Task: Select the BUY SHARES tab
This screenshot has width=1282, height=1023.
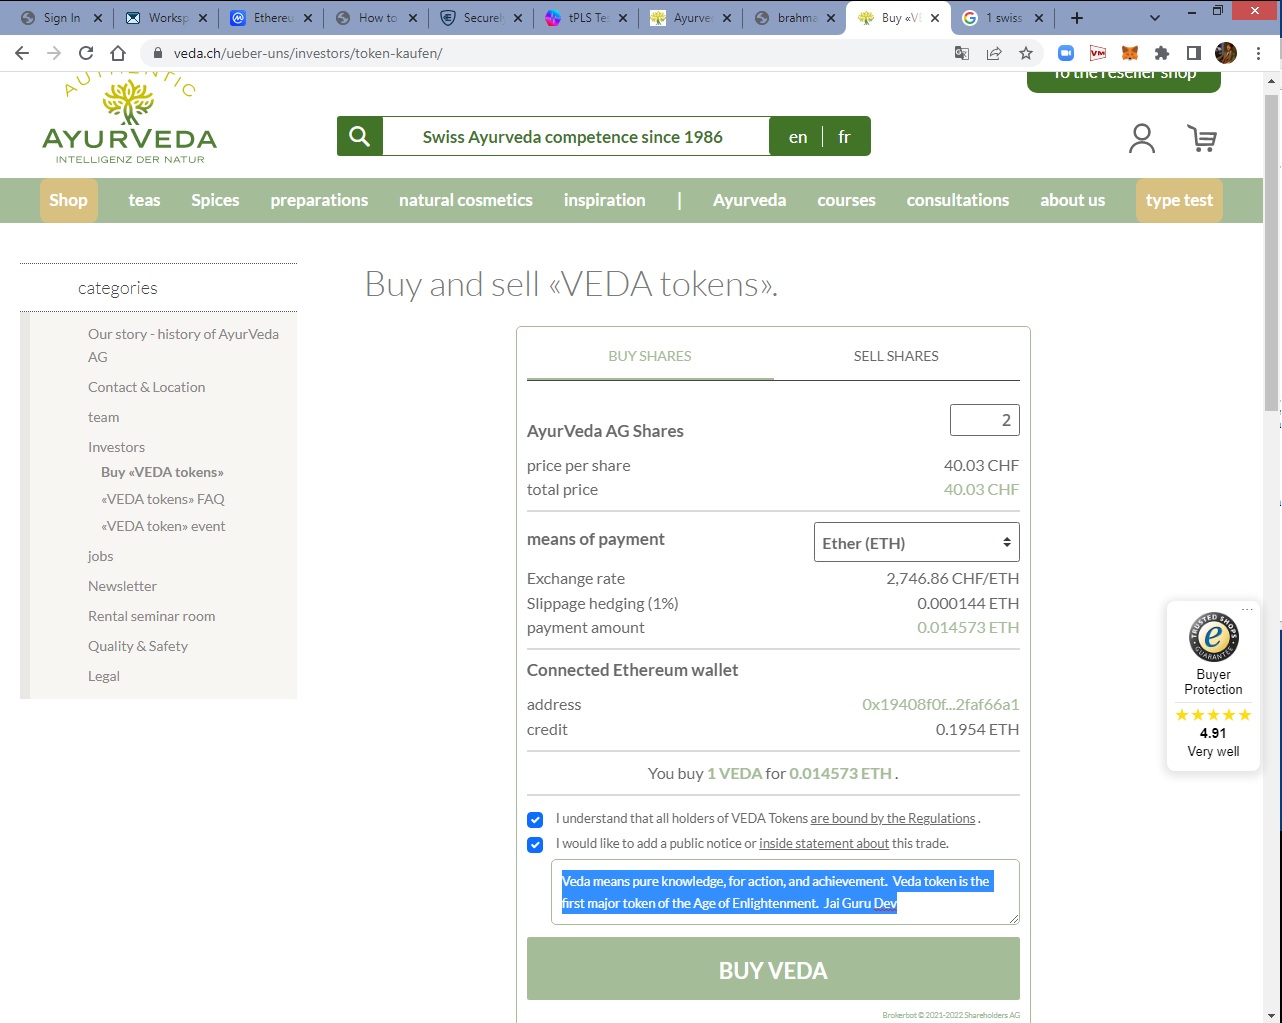Action: click(x=650, y=356)
